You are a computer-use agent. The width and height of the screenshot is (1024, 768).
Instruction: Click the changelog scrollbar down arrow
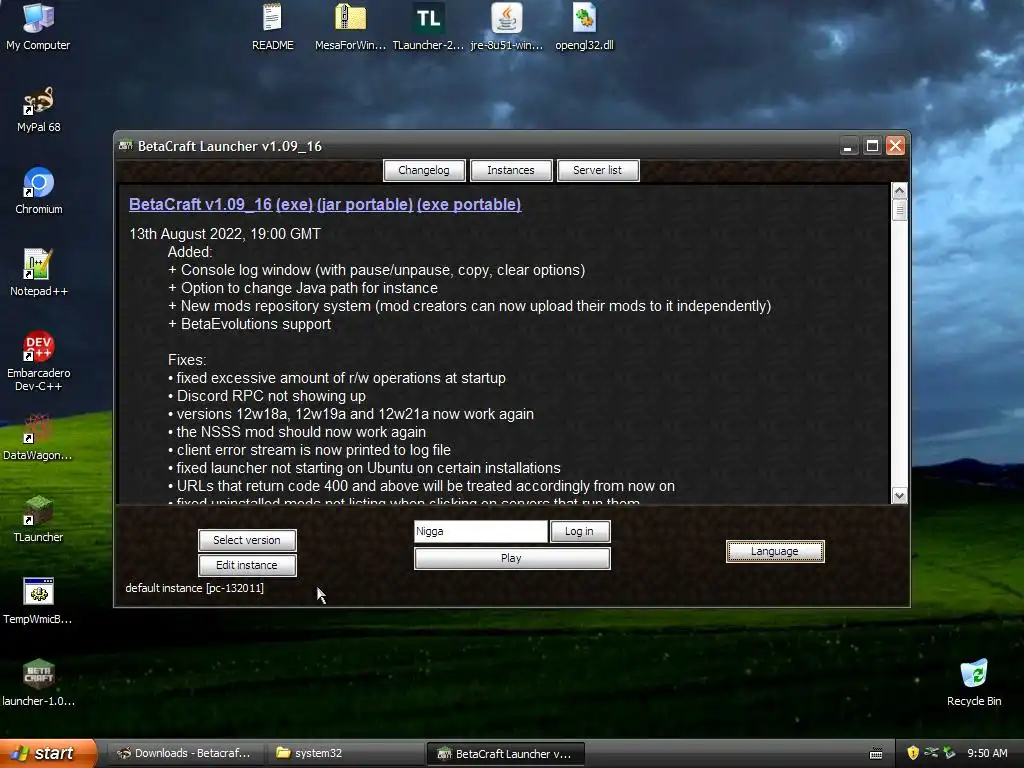899,496
